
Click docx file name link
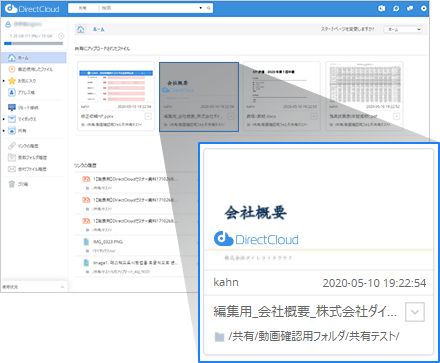click(261, 116)
